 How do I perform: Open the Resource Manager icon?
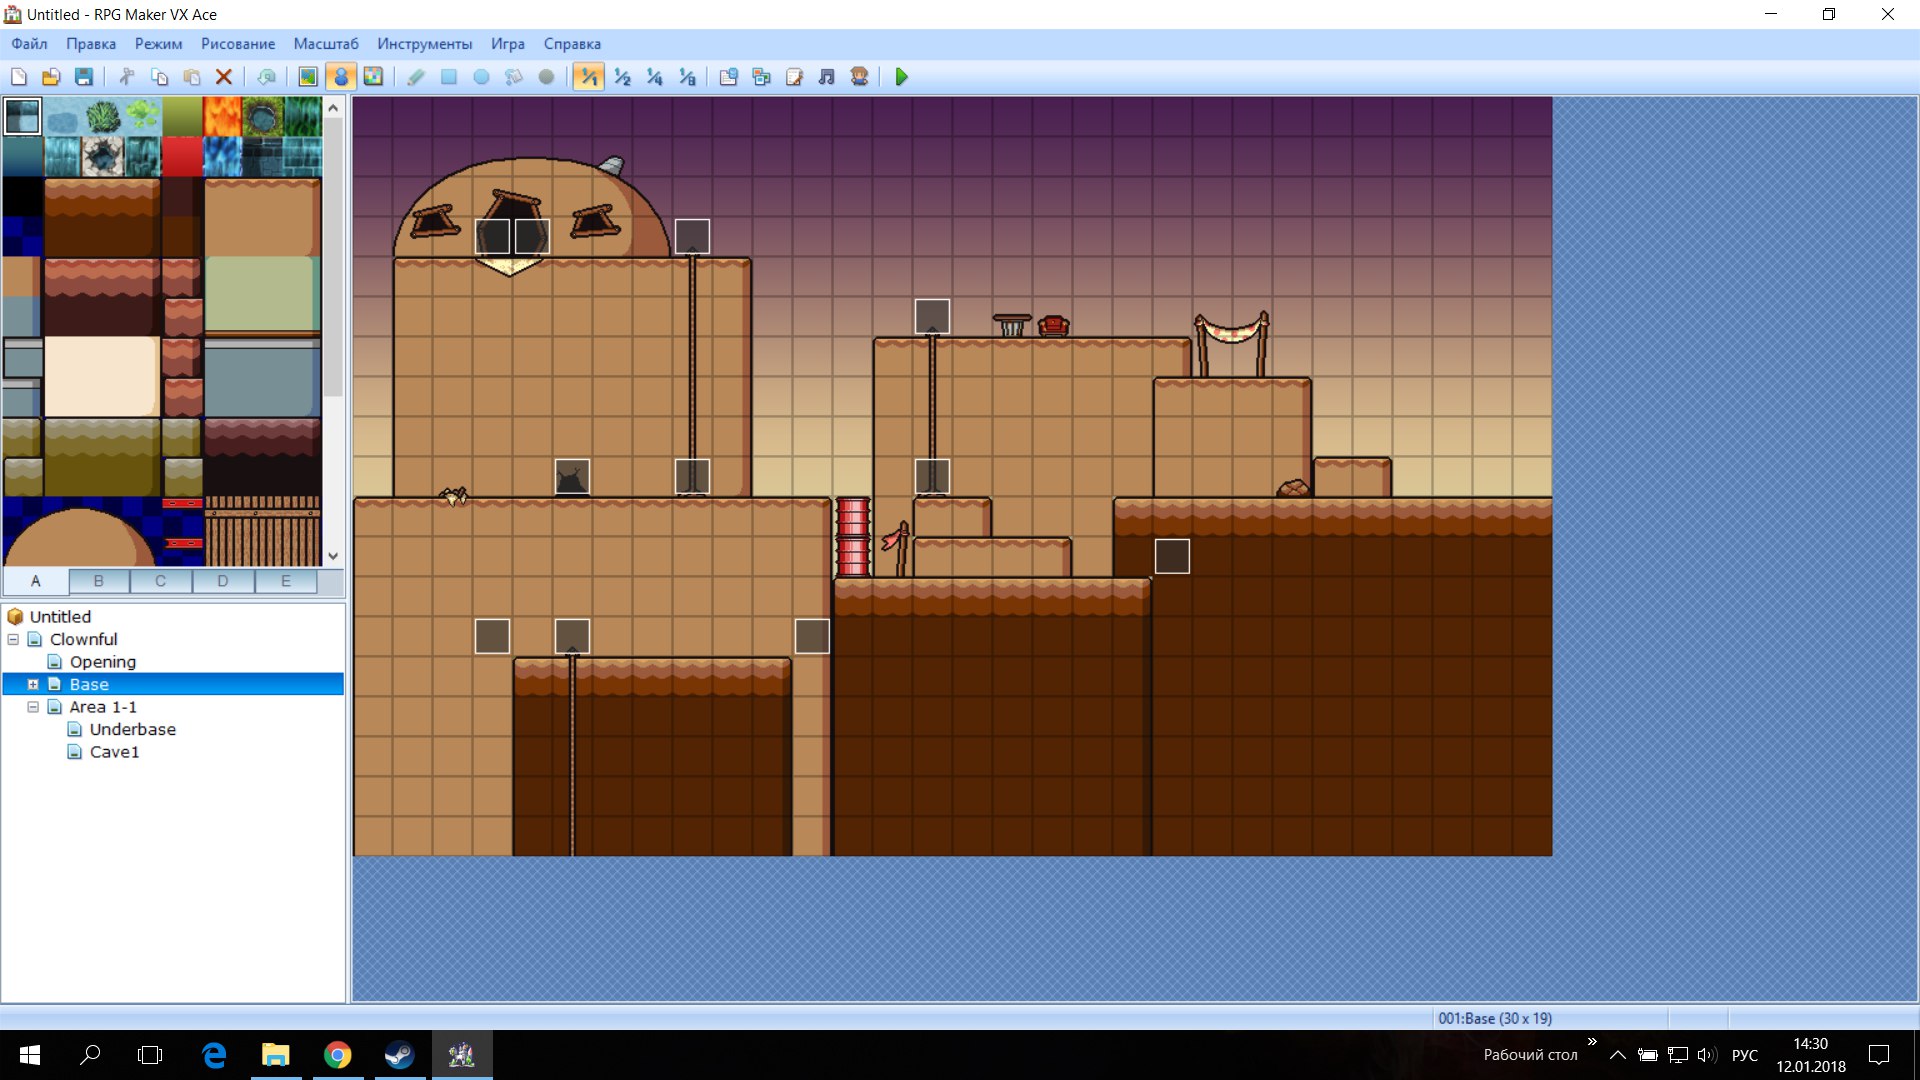pyautogui.click(x=762, y=77)
